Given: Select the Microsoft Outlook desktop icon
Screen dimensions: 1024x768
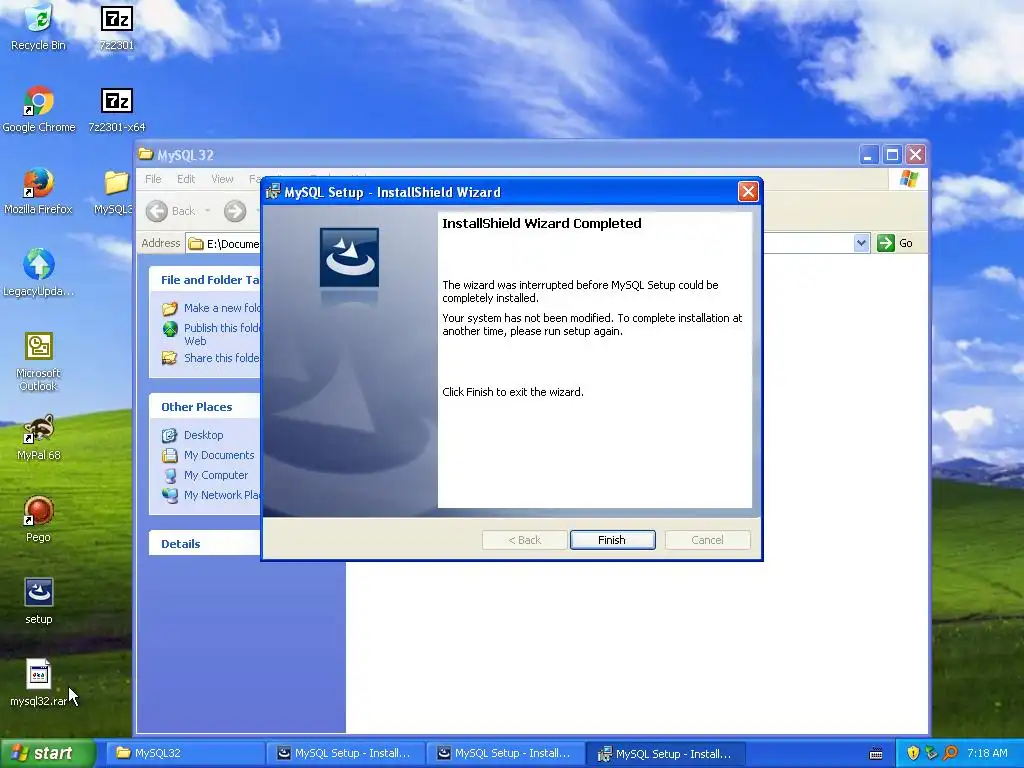Looking at the screenshot, I should (39, 361).
